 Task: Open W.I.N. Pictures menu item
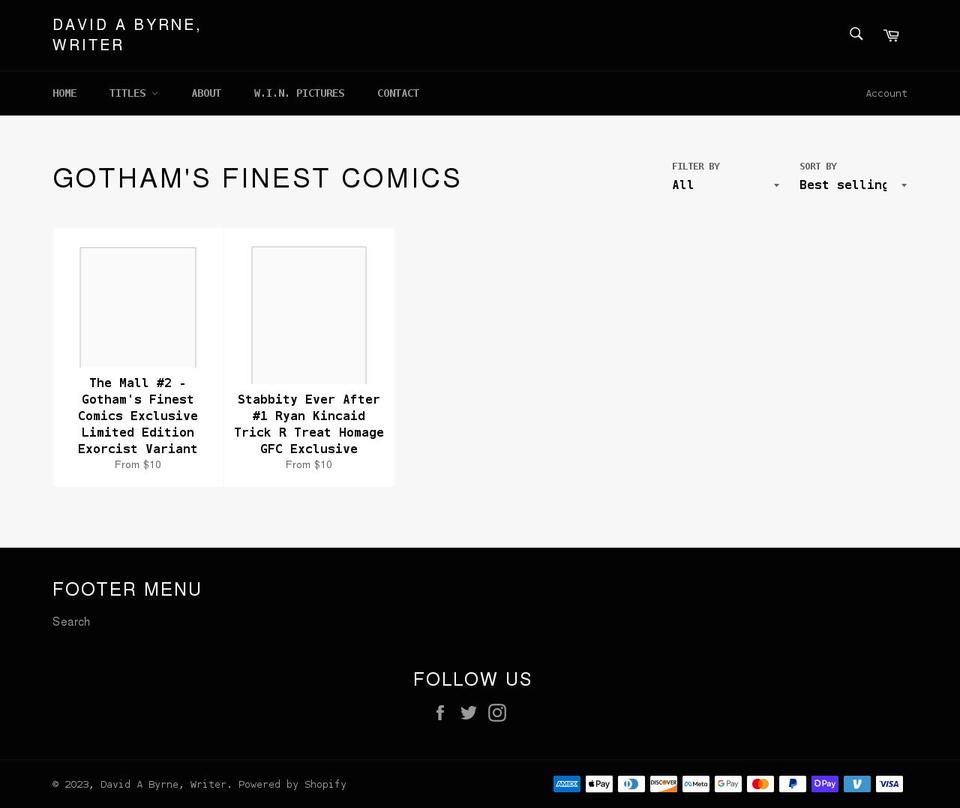299,93
